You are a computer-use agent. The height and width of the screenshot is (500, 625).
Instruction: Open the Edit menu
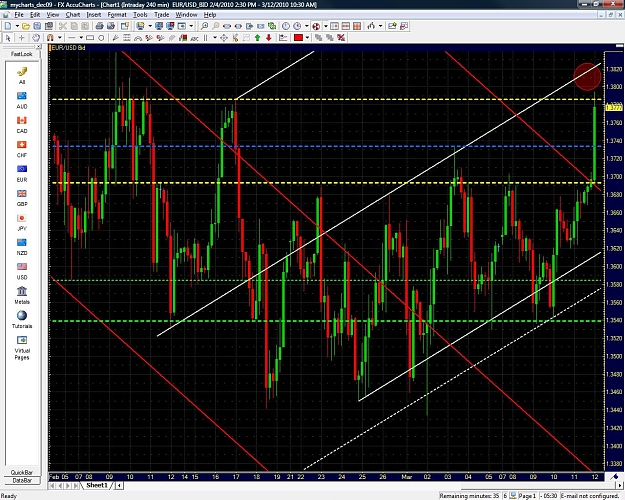coord(35,15)
